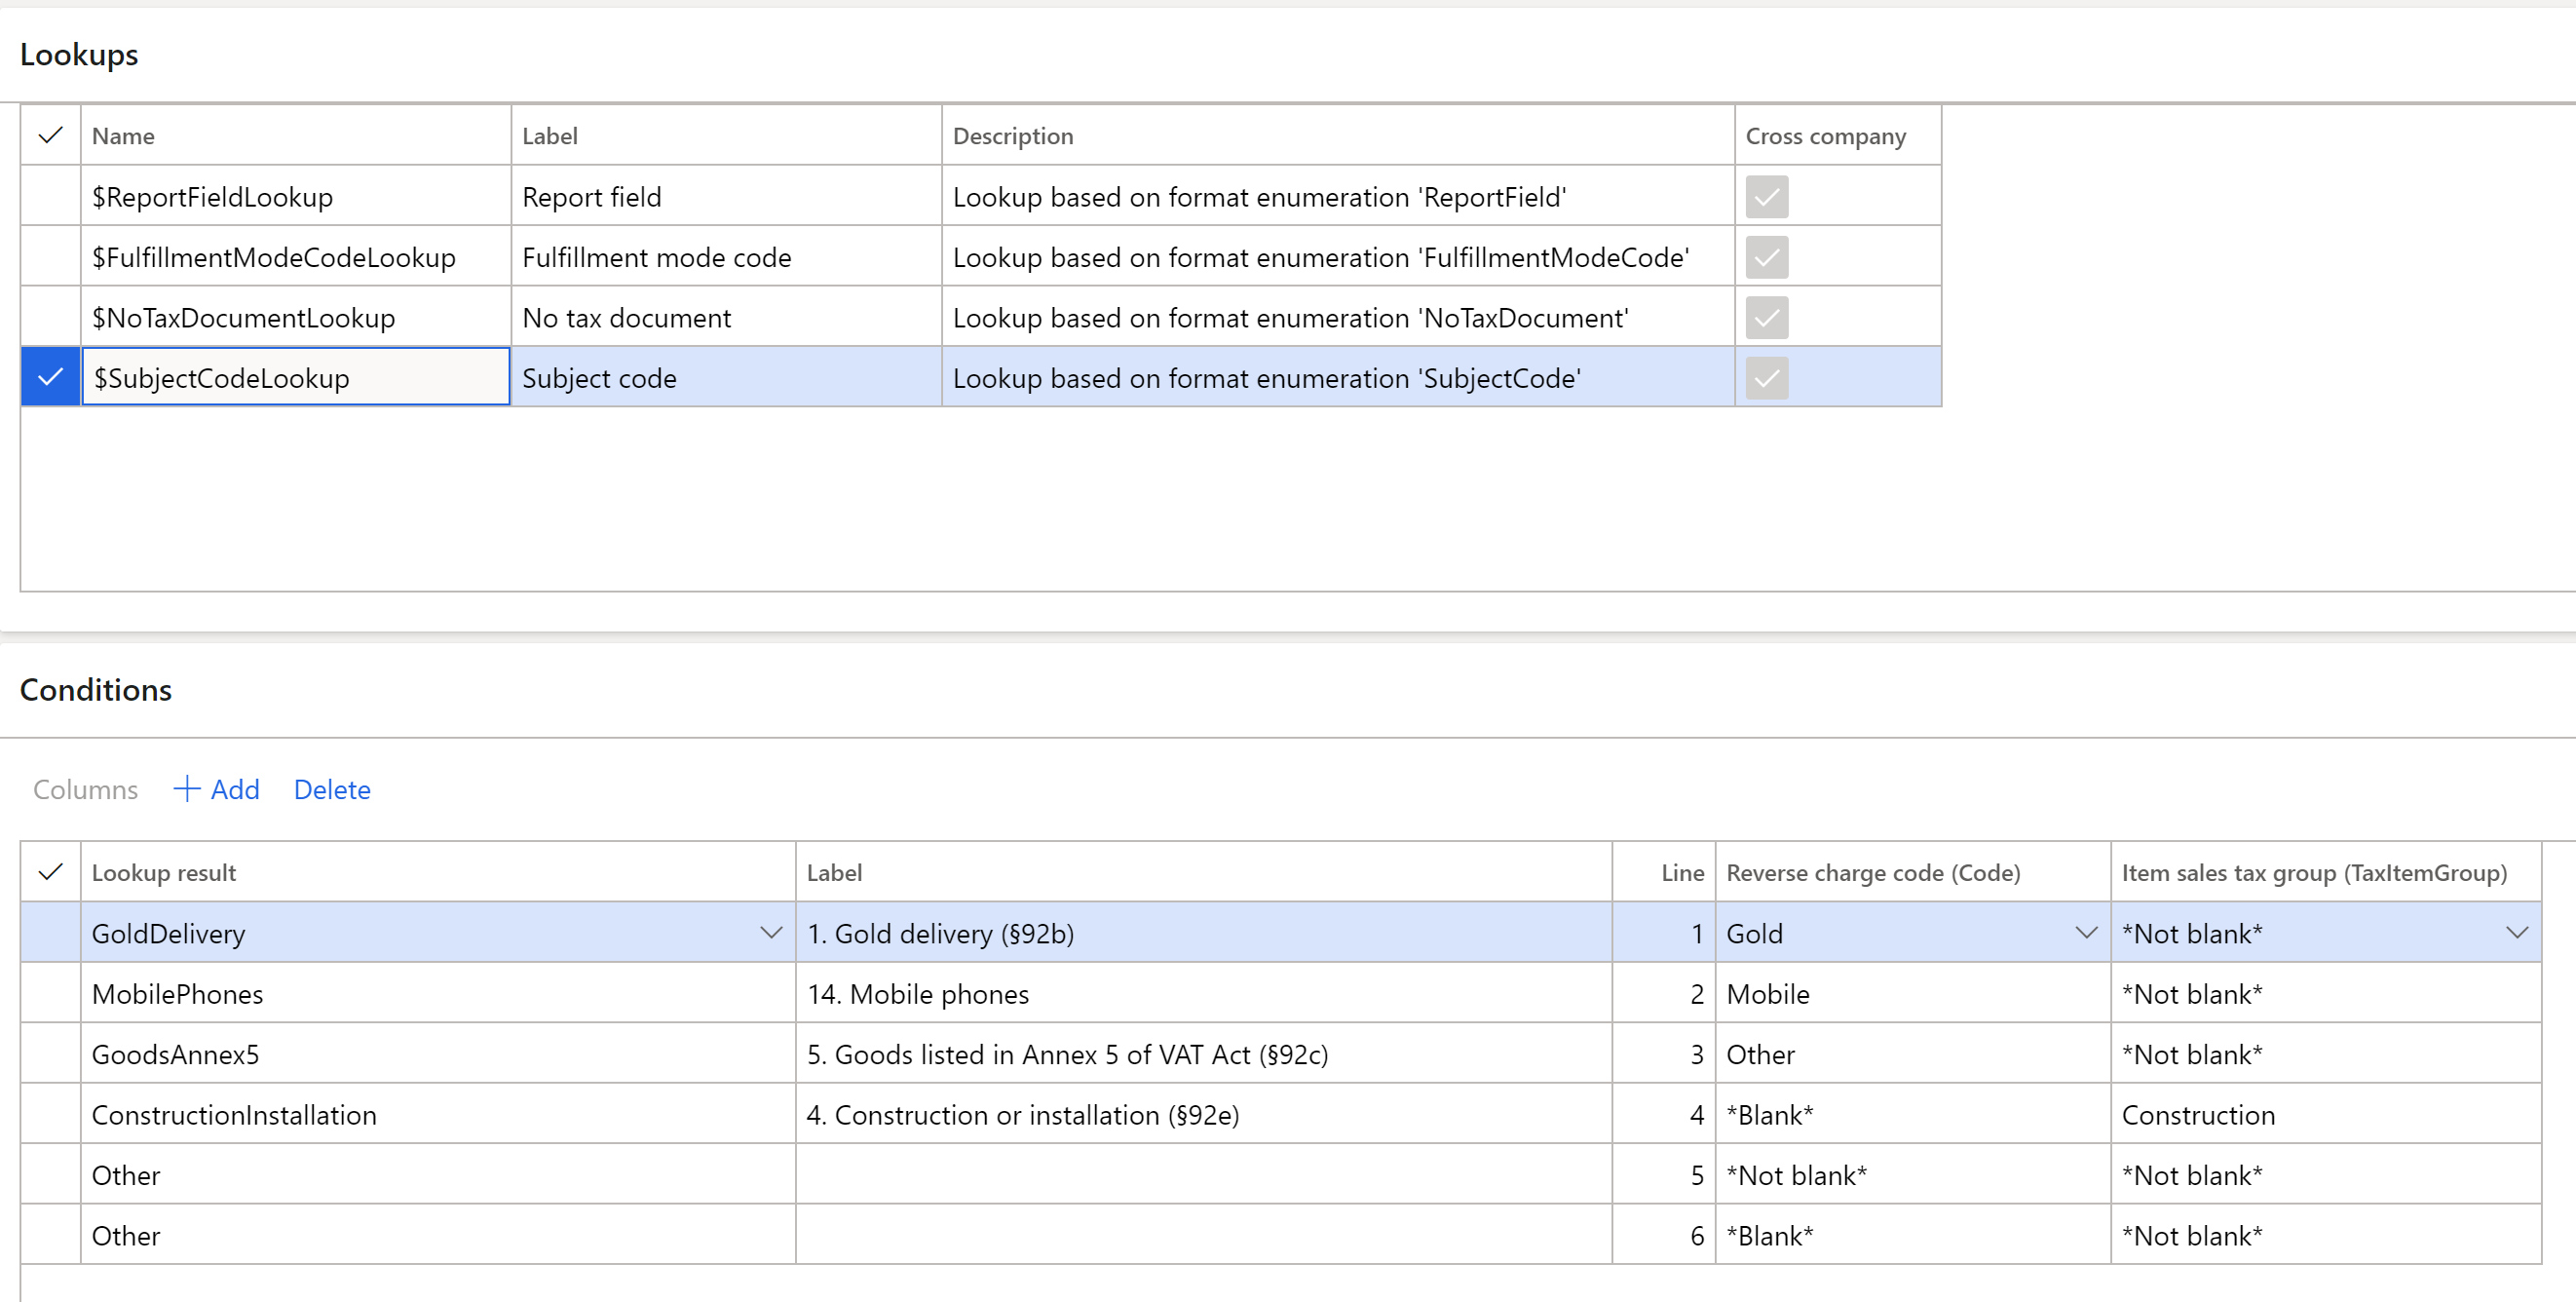Edit the $SubjectCodeLookup name field
This screenshot has width=2576, height=1302.
coord(295,377)
